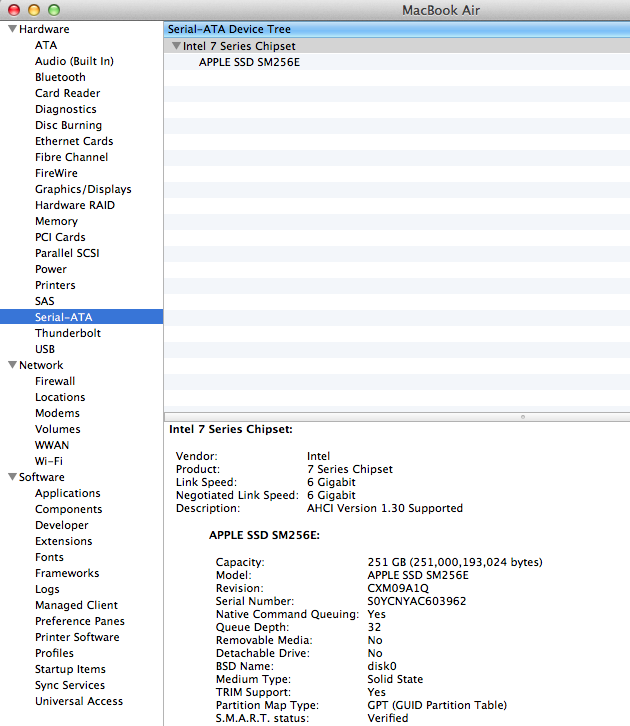
Task: Select Printer Software entry
Action: point(77,637)
